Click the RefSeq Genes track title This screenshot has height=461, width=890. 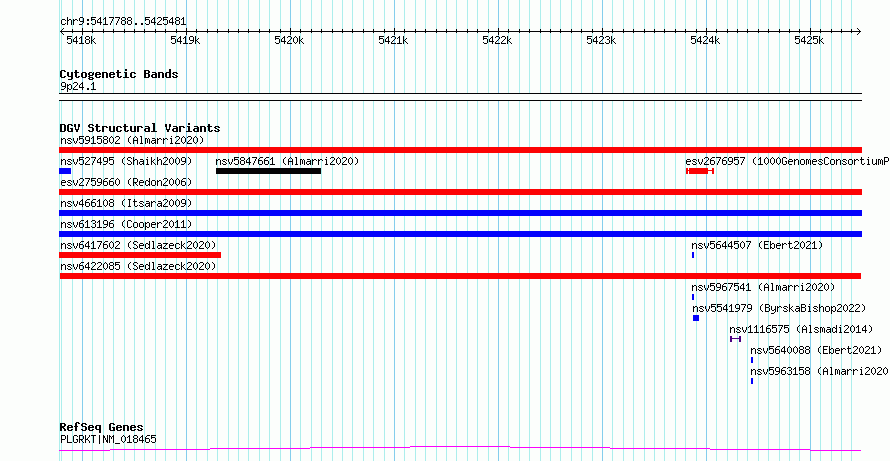click(101, 428)
